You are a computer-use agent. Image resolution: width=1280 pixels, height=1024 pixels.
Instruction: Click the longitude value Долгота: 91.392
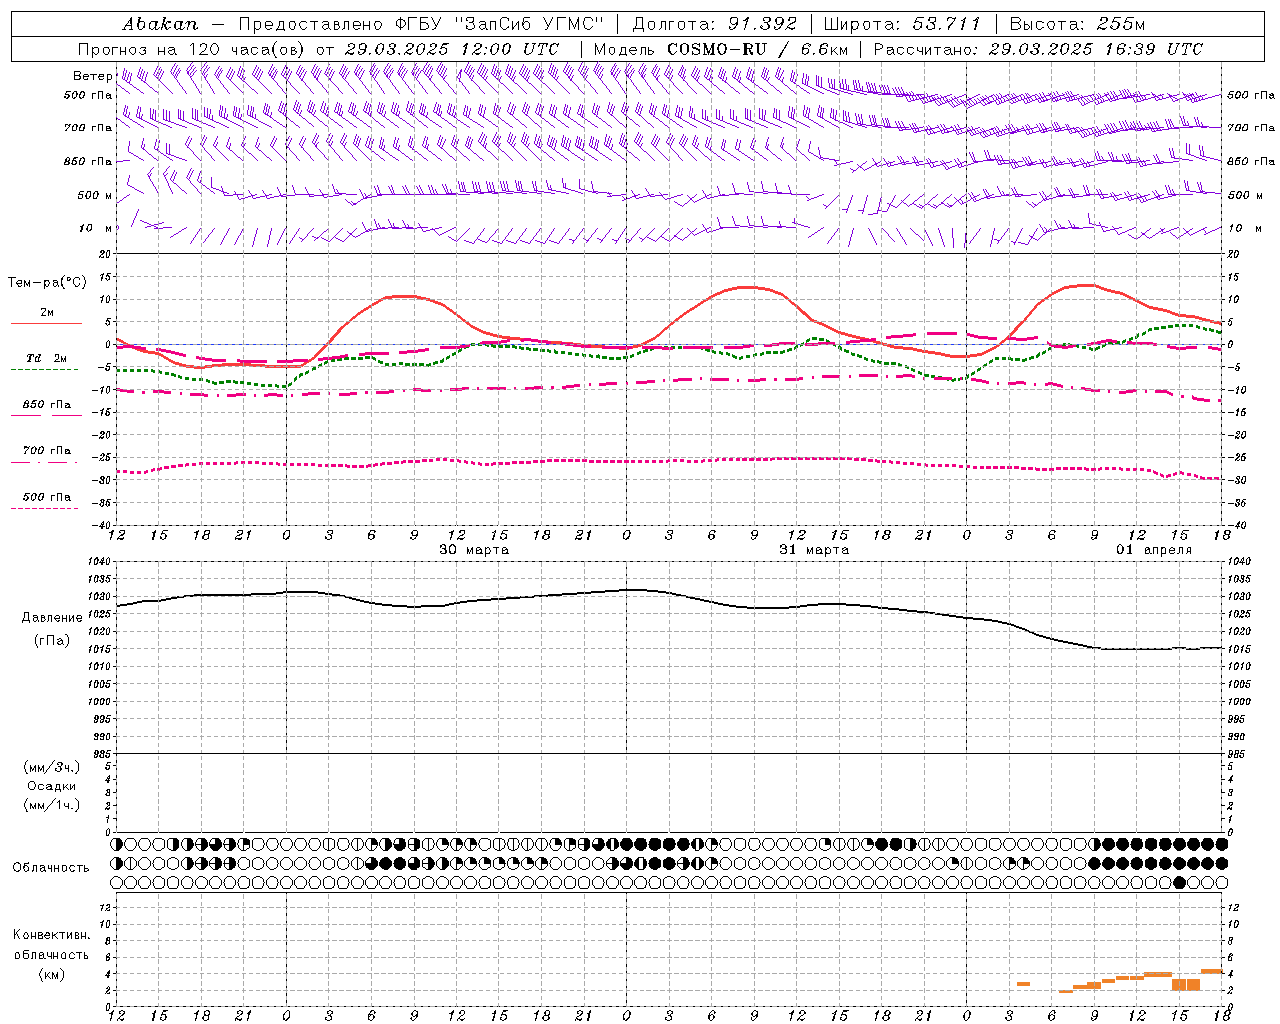715,24
